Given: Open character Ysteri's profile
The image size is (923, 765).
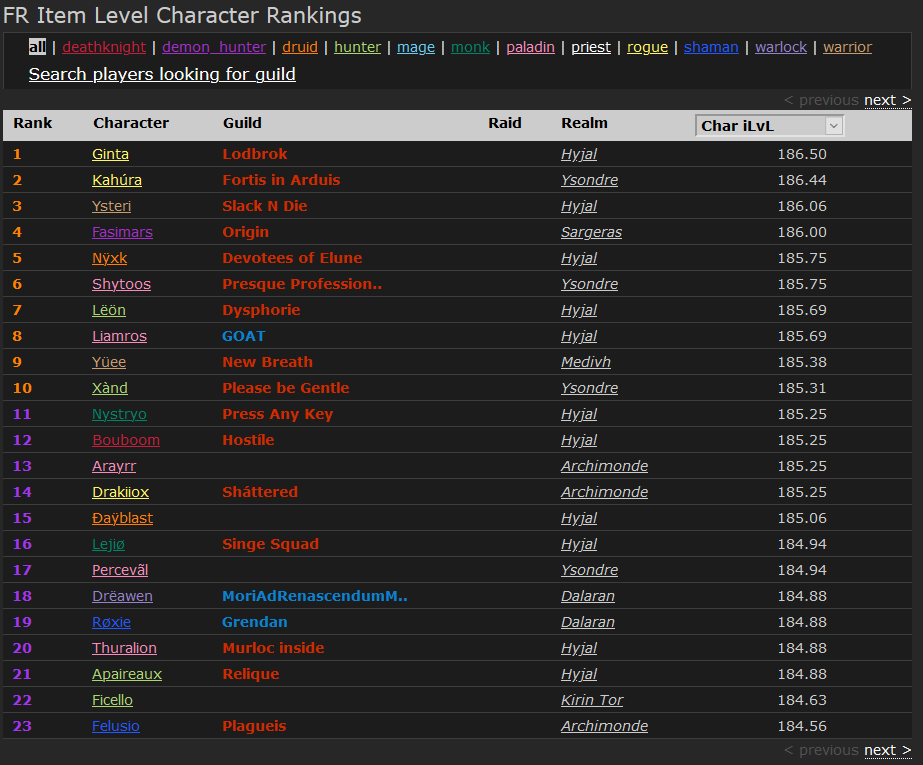Looking at the screenshot, I should 112,206.
